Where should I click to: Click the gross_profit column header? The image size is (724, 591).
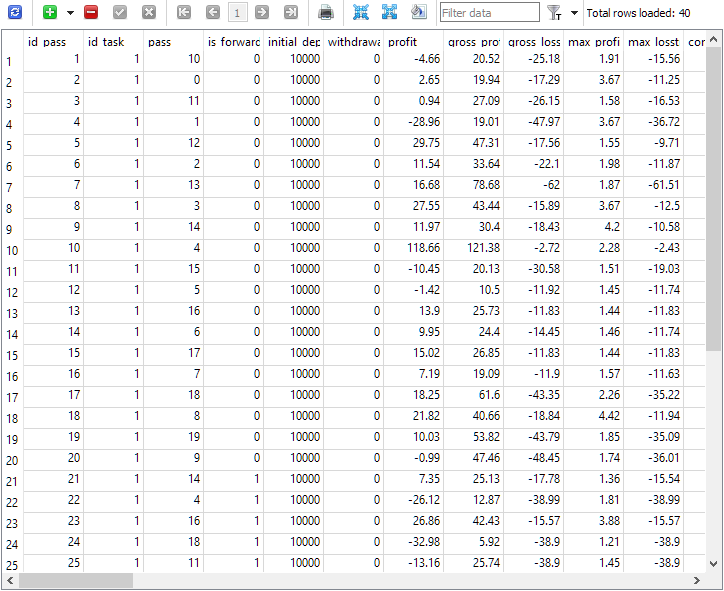(x=473, y=42)
